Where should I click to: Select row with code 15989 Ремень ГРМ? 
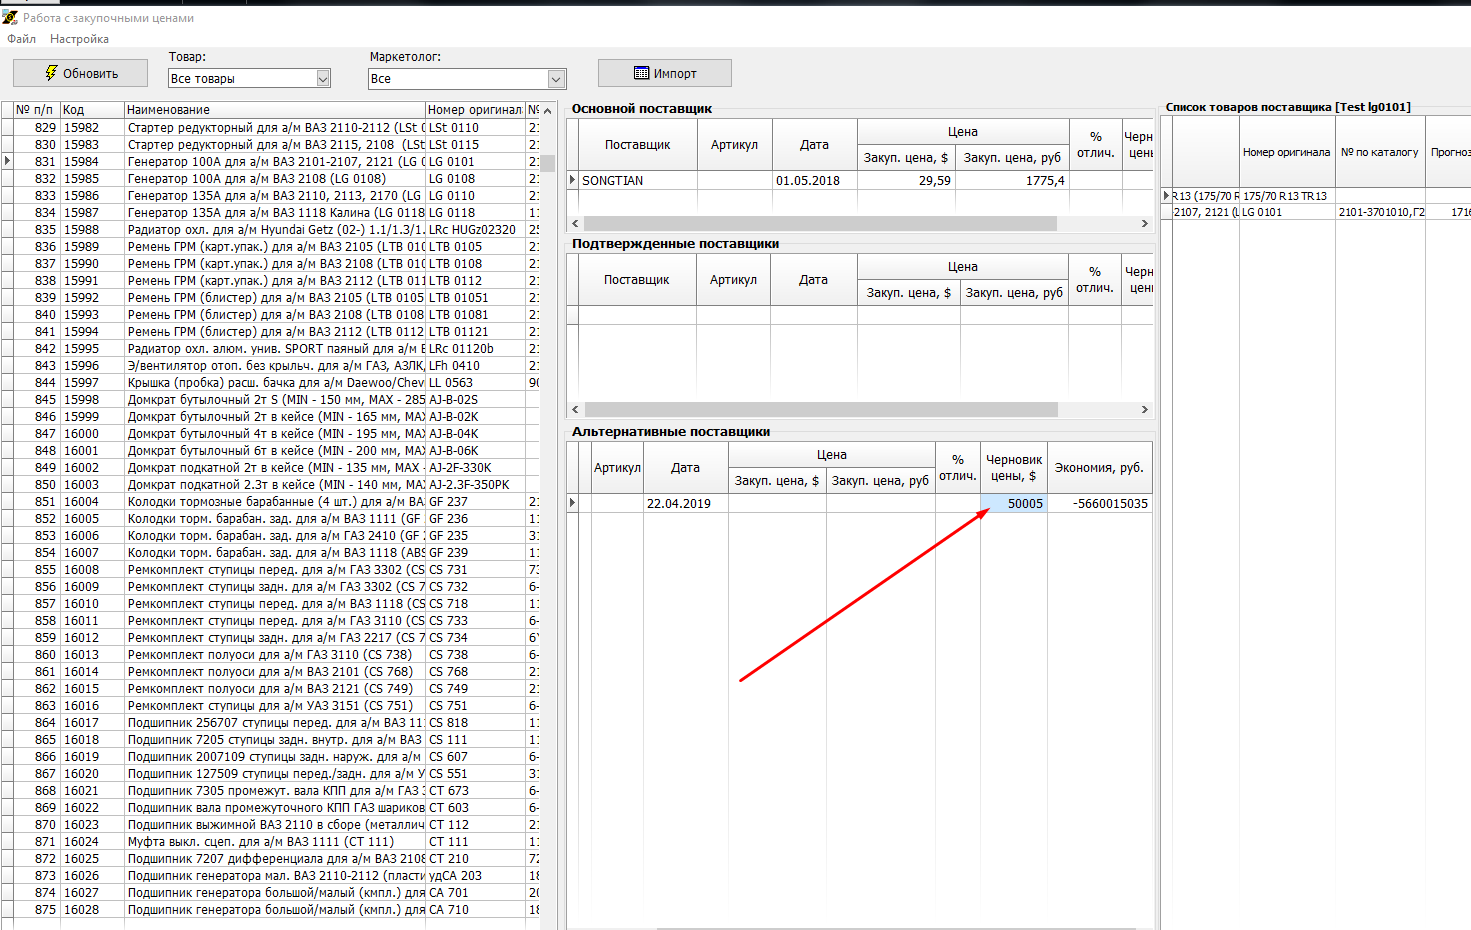270,246
